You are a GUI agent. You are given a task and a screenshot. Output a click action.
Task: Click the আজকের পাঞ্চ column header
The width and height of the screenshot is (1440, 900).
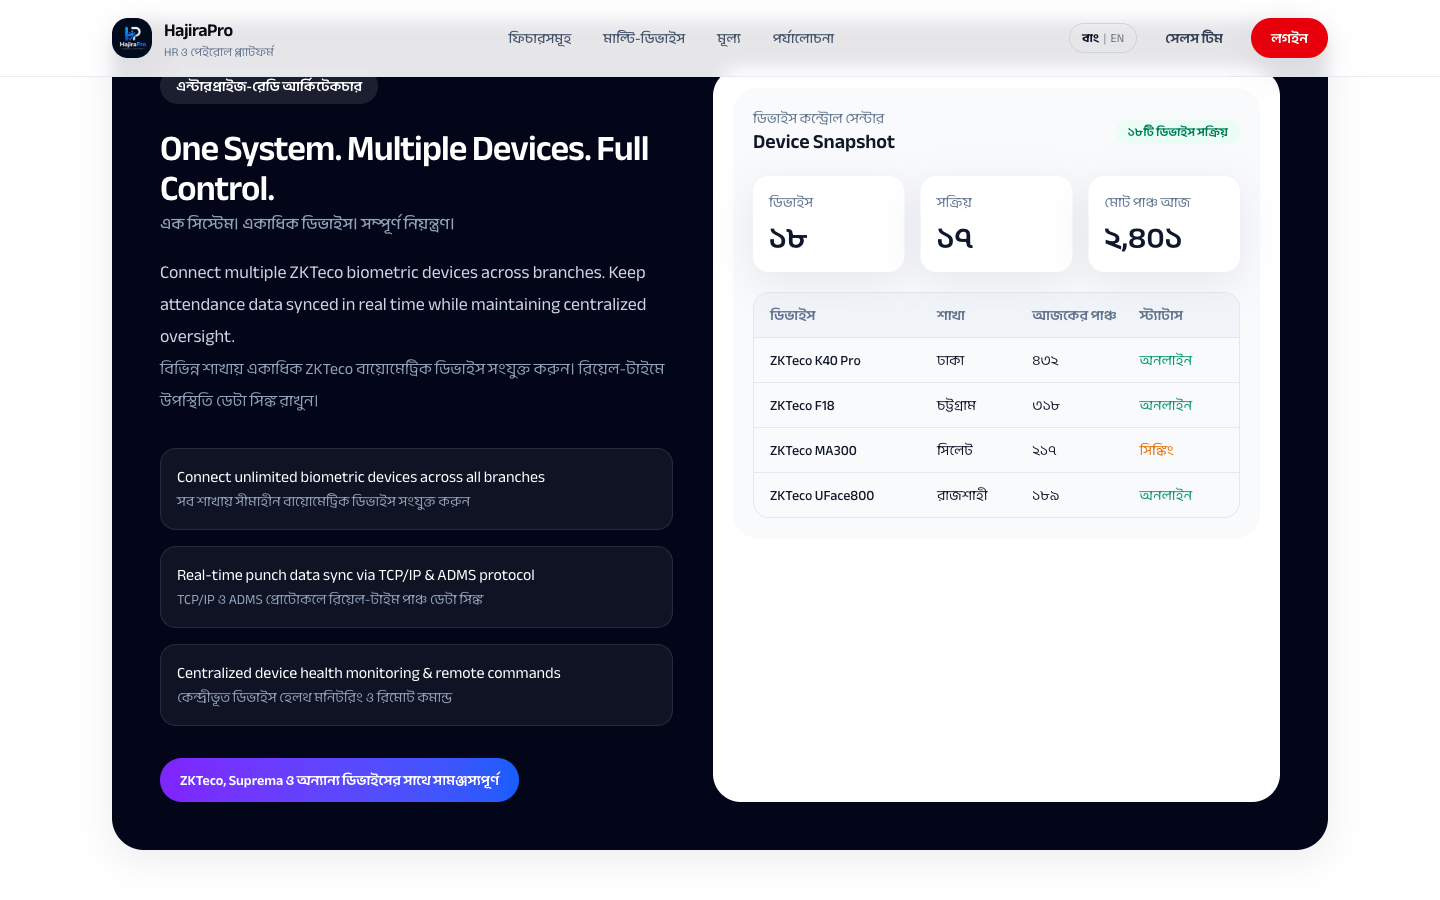tap(1074, 315)
